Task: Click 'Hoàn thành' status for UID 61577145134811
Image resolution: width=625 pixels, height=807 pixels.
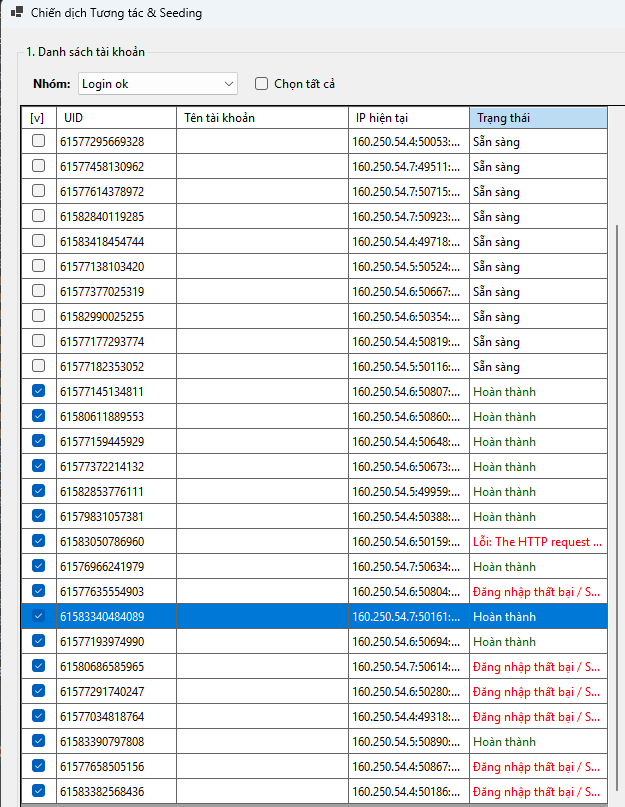Action: (x=539, y=392)
